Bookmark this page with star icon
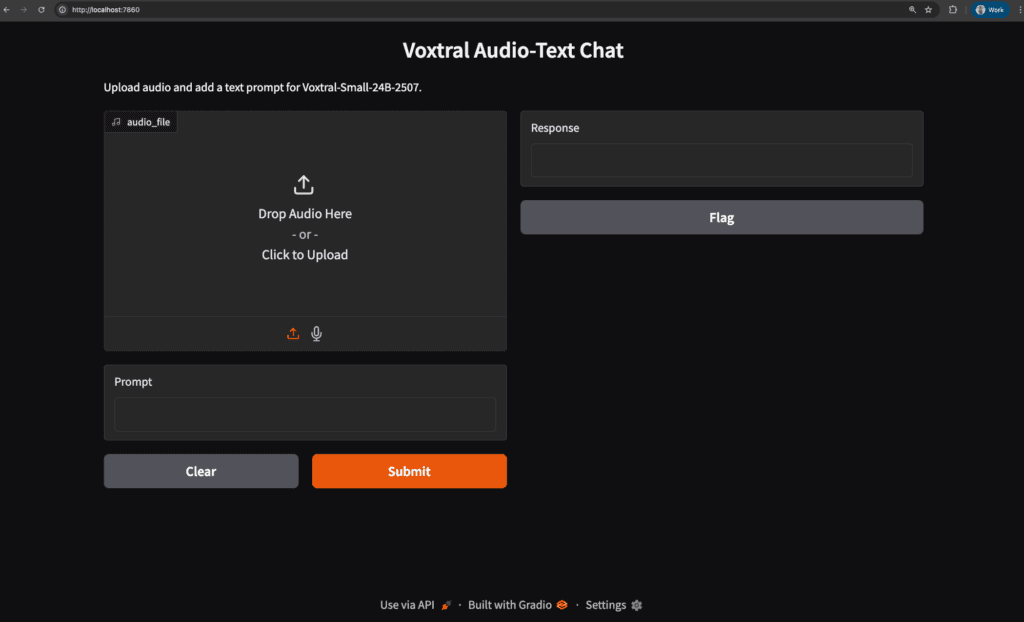Image resolution: width=1024 pixels, height=622 pixels. tap(929, 10)
